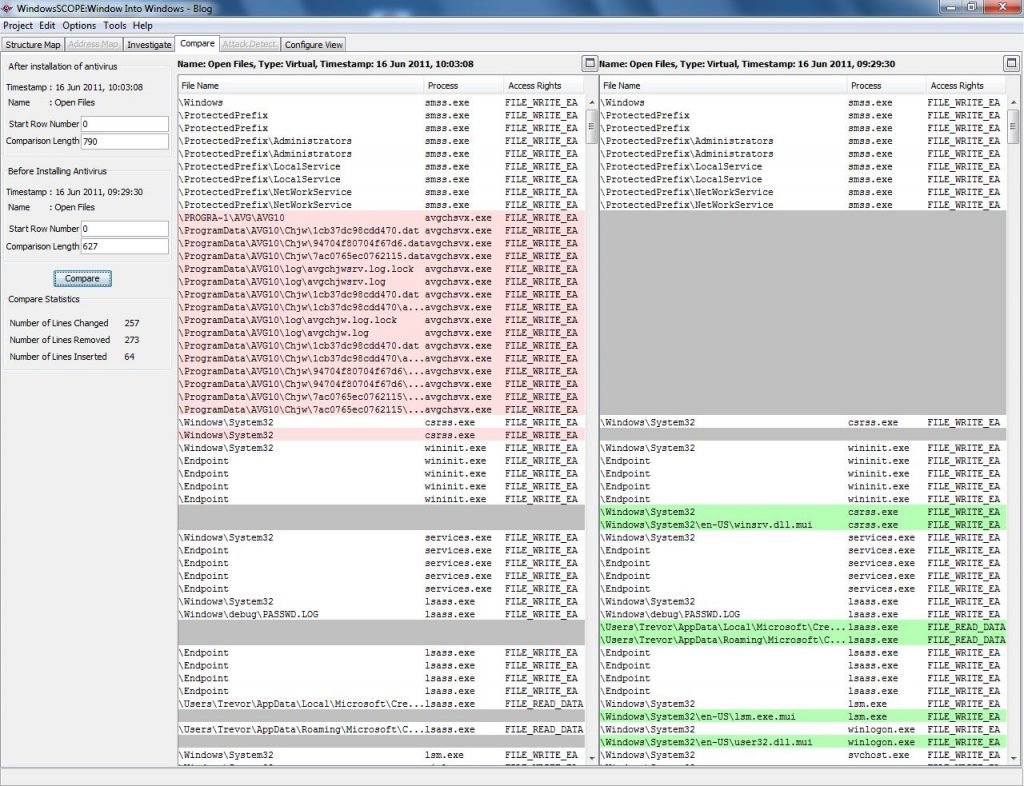Open the Options menu
This screenshot has width=1024, height=786.
79,25
